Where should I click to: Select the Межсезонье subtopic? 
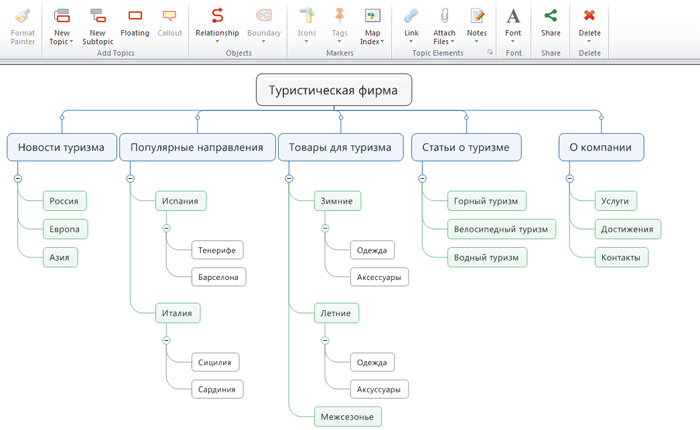[x=348, y=417]
